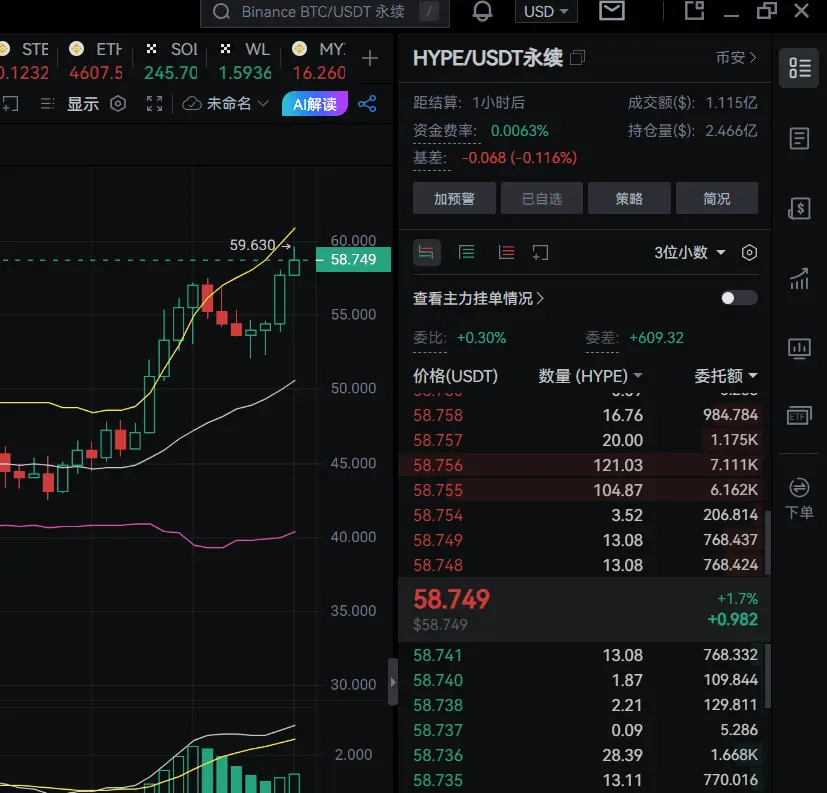This screenshot has width=827, height=793.
Task: Switch to the SOL ticker tab
Action: pos(171,61)
